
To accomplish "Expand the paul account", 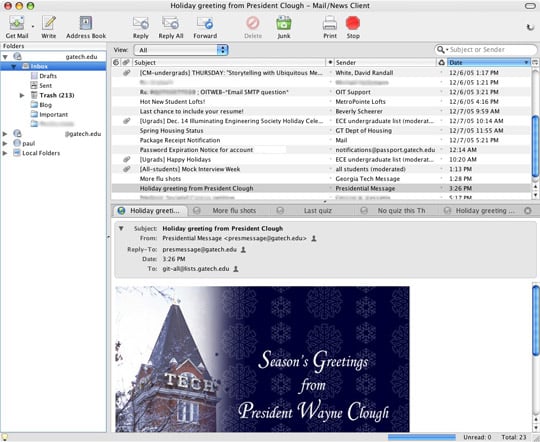I will (5, 144).
